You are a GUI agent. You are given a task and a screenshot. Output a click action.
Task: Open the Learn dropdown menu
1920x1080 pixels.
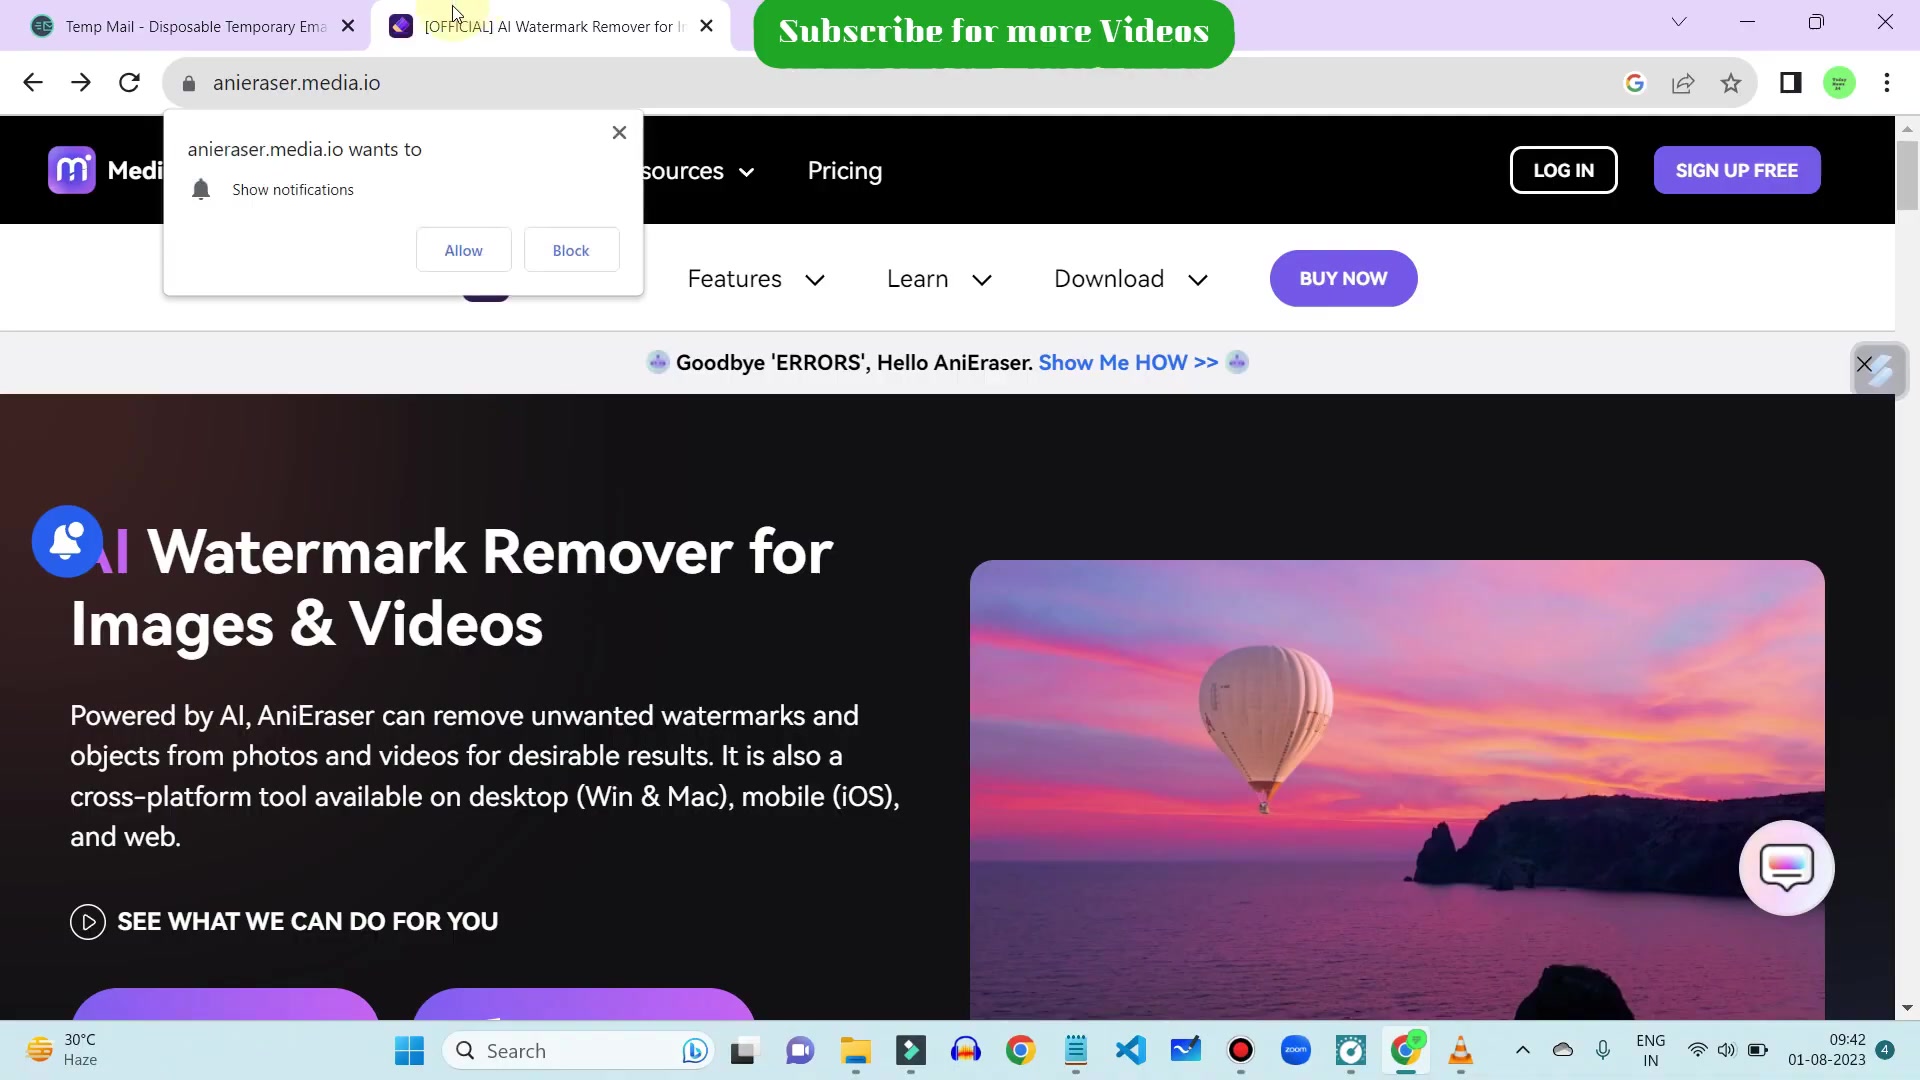tap(938, 279)
